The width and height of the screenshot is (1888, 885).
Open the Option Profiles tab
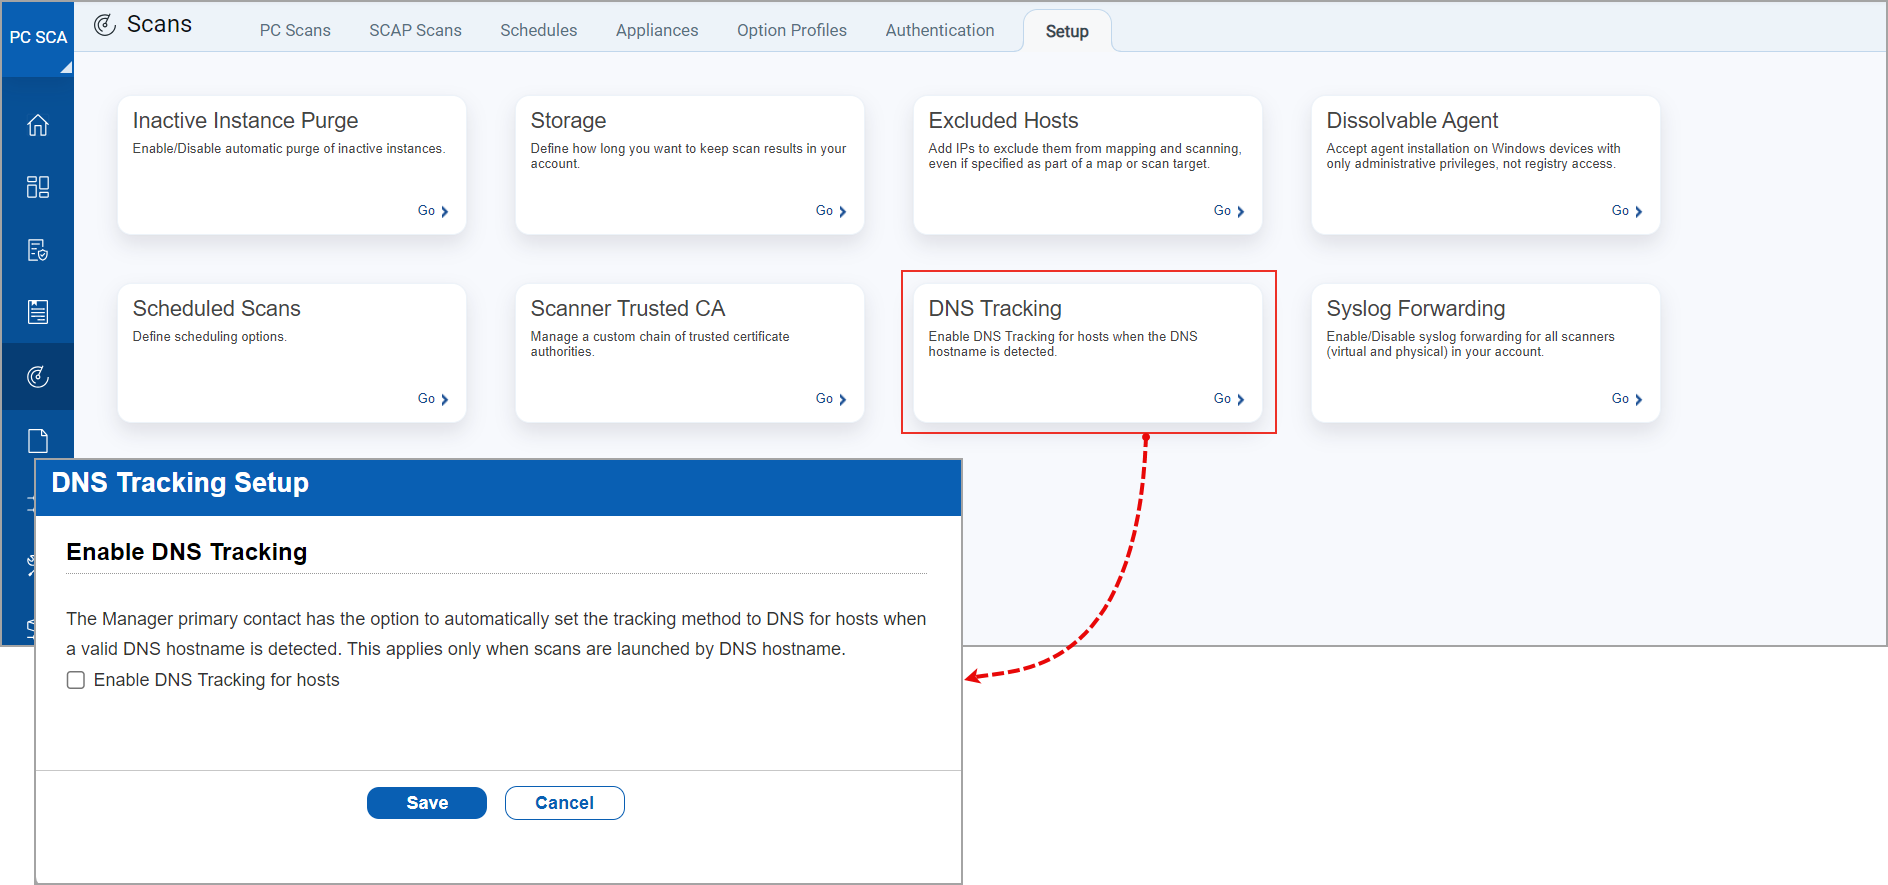click(792, 30)
